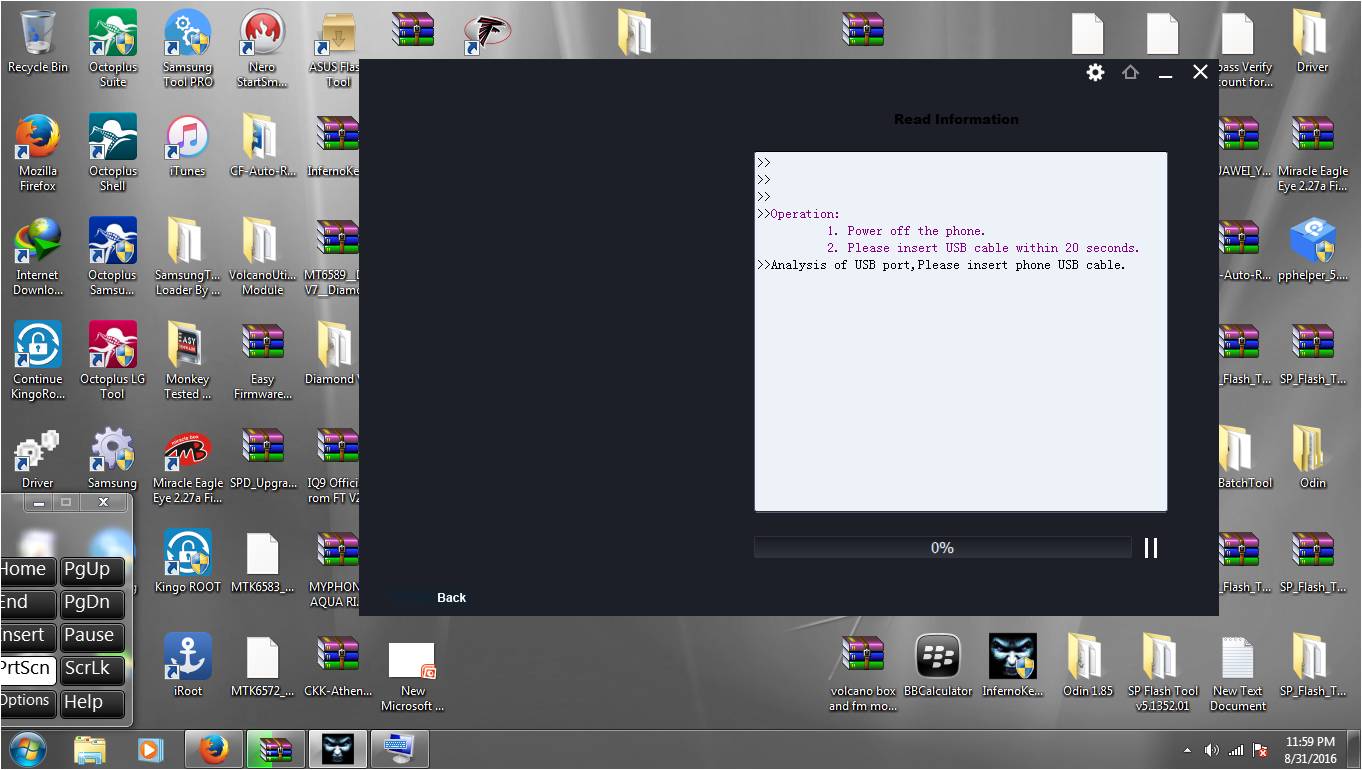
Task: Launch the Octoplus Shell shortcut
Action: click(x=113, y=152)
